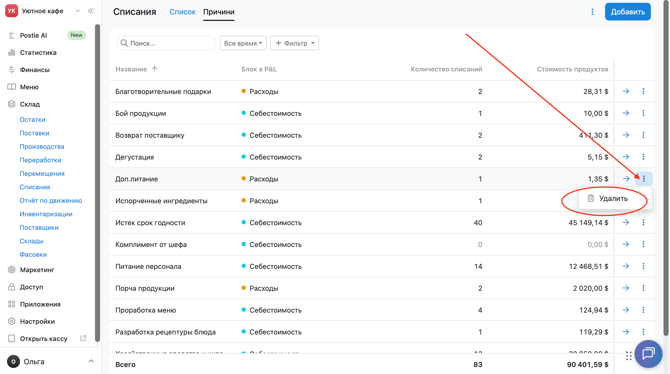Image resolution: width=670 pixels, height=374 pixels.
Task: Open arrow for Благотворительные подарки row
Action: (x=626, y=91)
